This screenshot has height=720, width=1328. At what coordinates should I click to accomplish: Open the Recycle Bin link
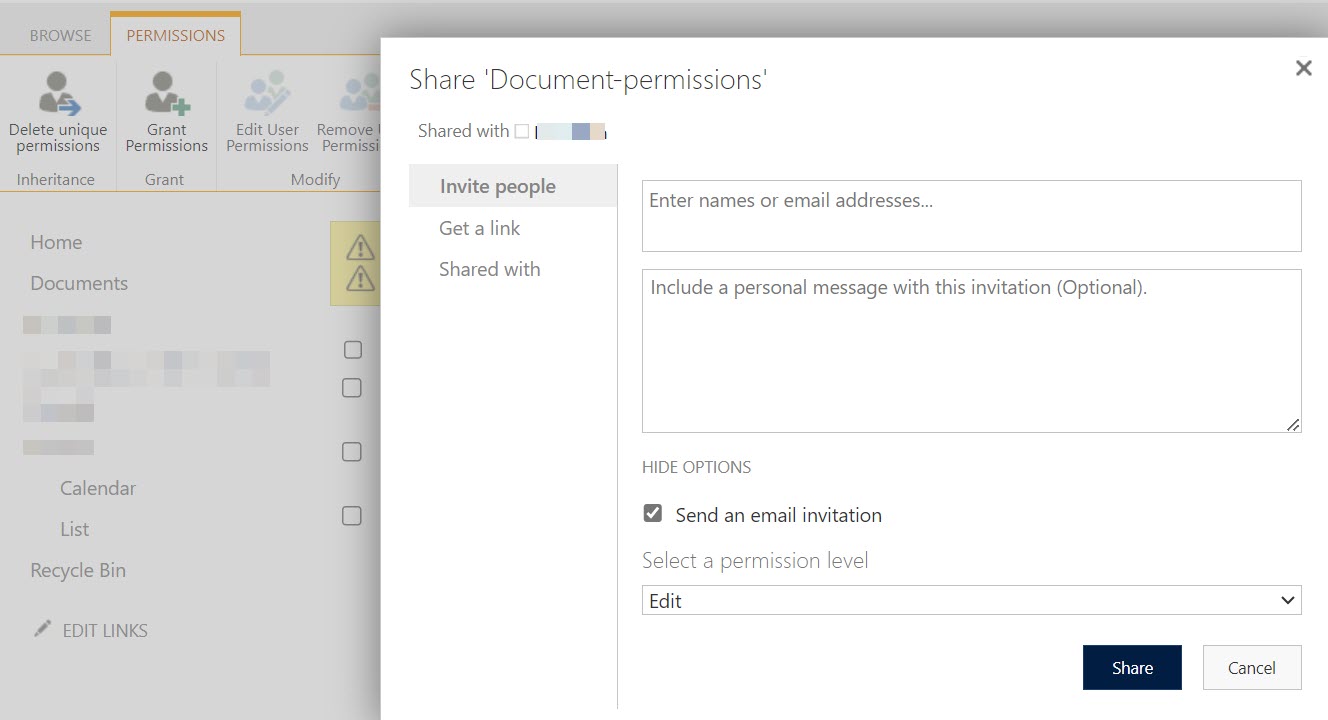[77, 570]
